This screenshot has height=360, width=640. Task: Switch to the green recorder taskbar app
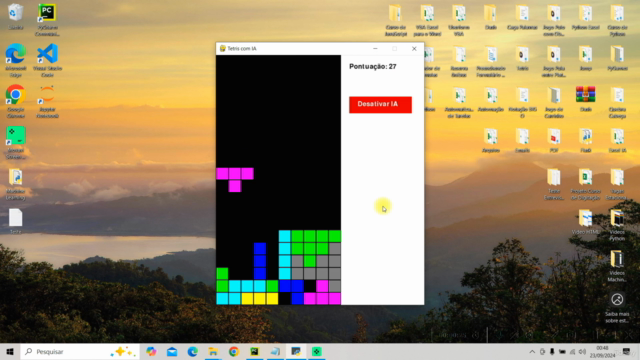317,351
